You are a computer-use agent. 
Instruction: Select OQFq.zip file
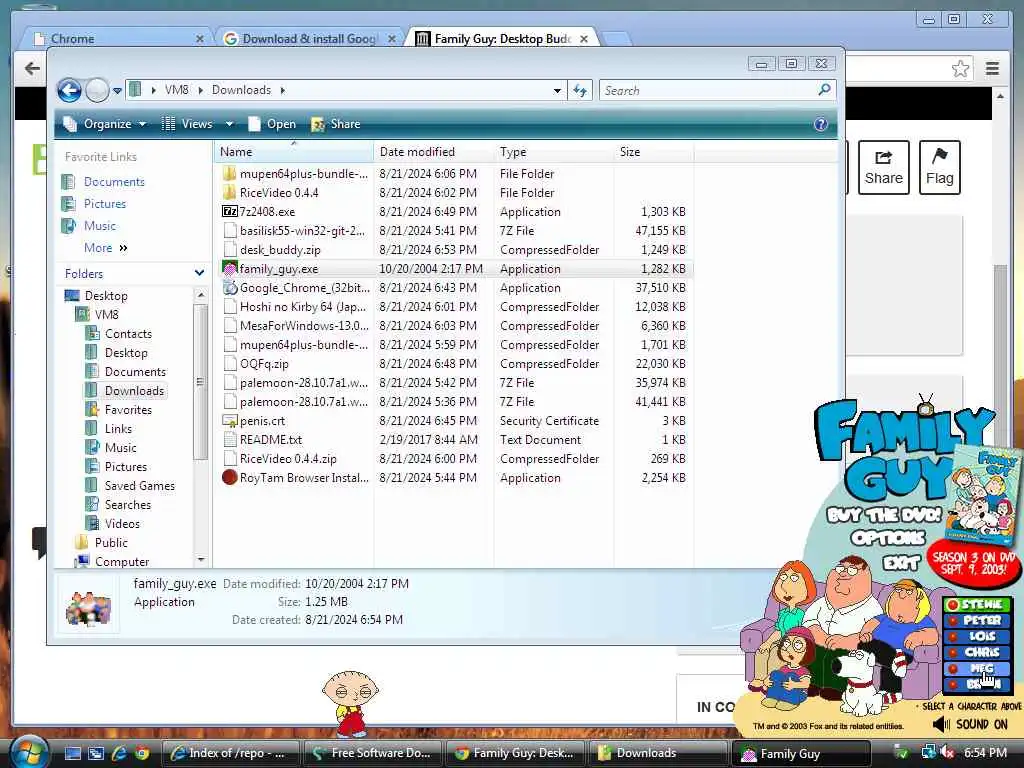[264, 364]
